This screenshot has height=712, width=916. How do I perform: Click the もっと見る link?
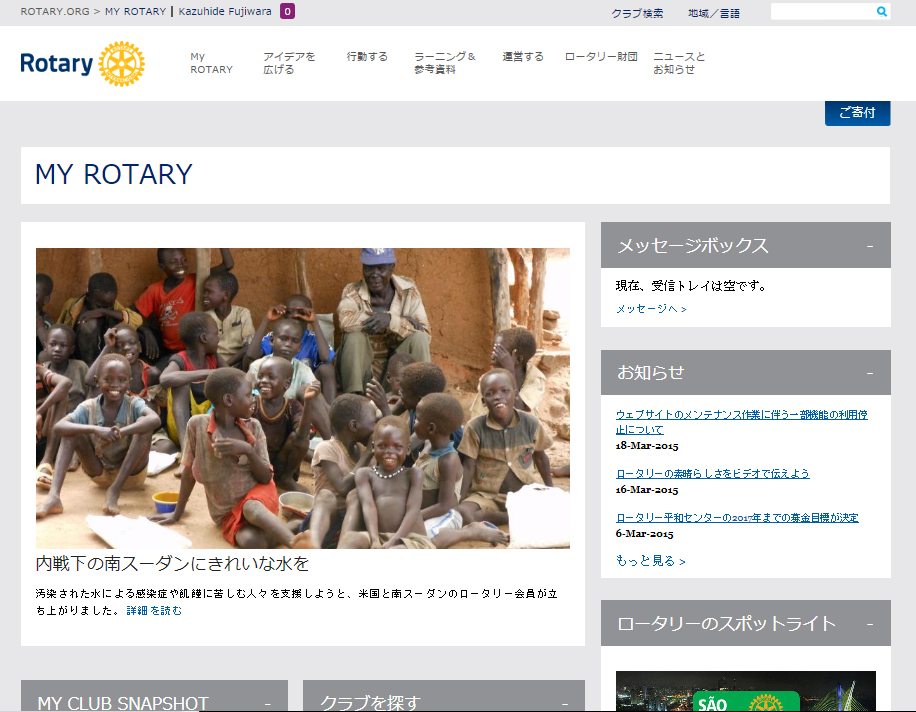tap(650, 561)
